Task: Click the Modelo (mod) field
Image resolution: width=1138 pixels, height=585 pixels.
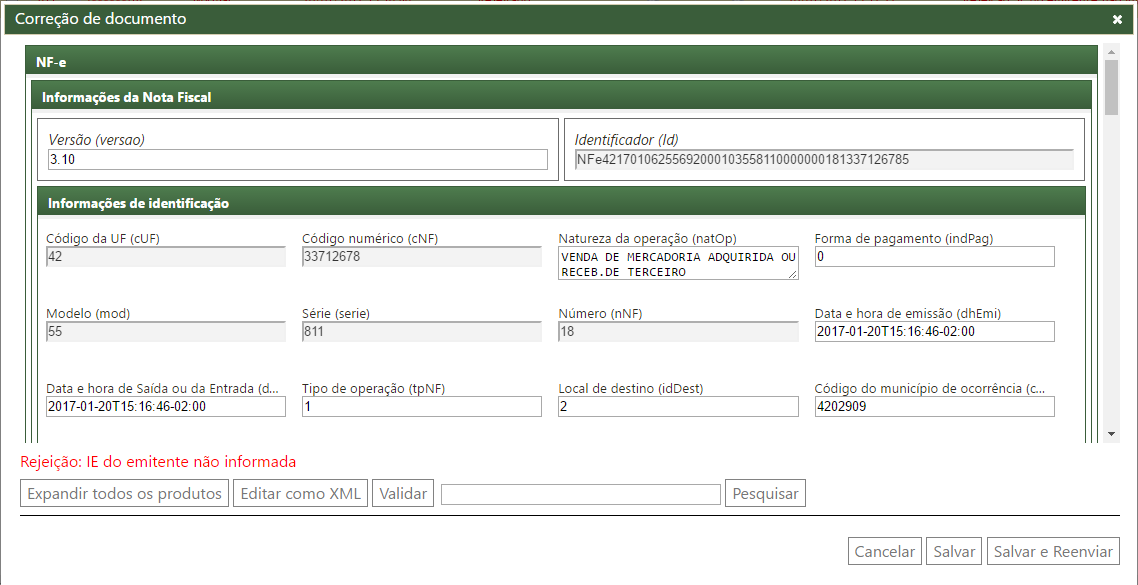Action: click(x=166, y=332)
